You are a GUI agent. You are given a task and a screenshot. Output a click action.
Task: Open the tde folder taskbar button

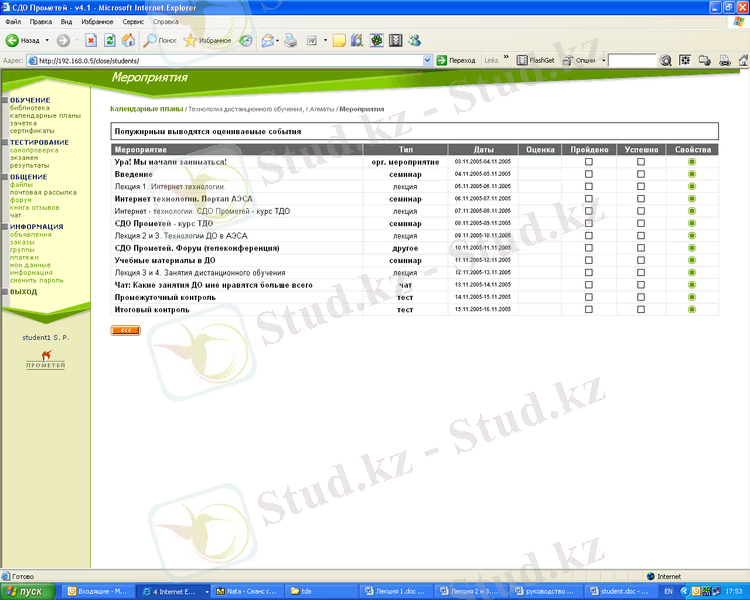click(x=321, y=592)
